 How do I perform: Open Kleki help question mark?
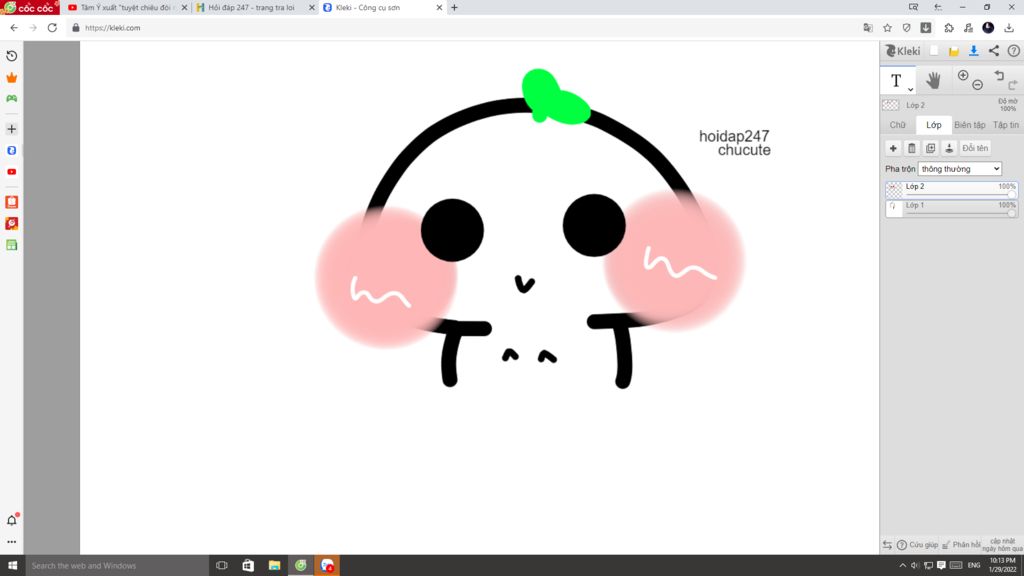point(1014,51)
